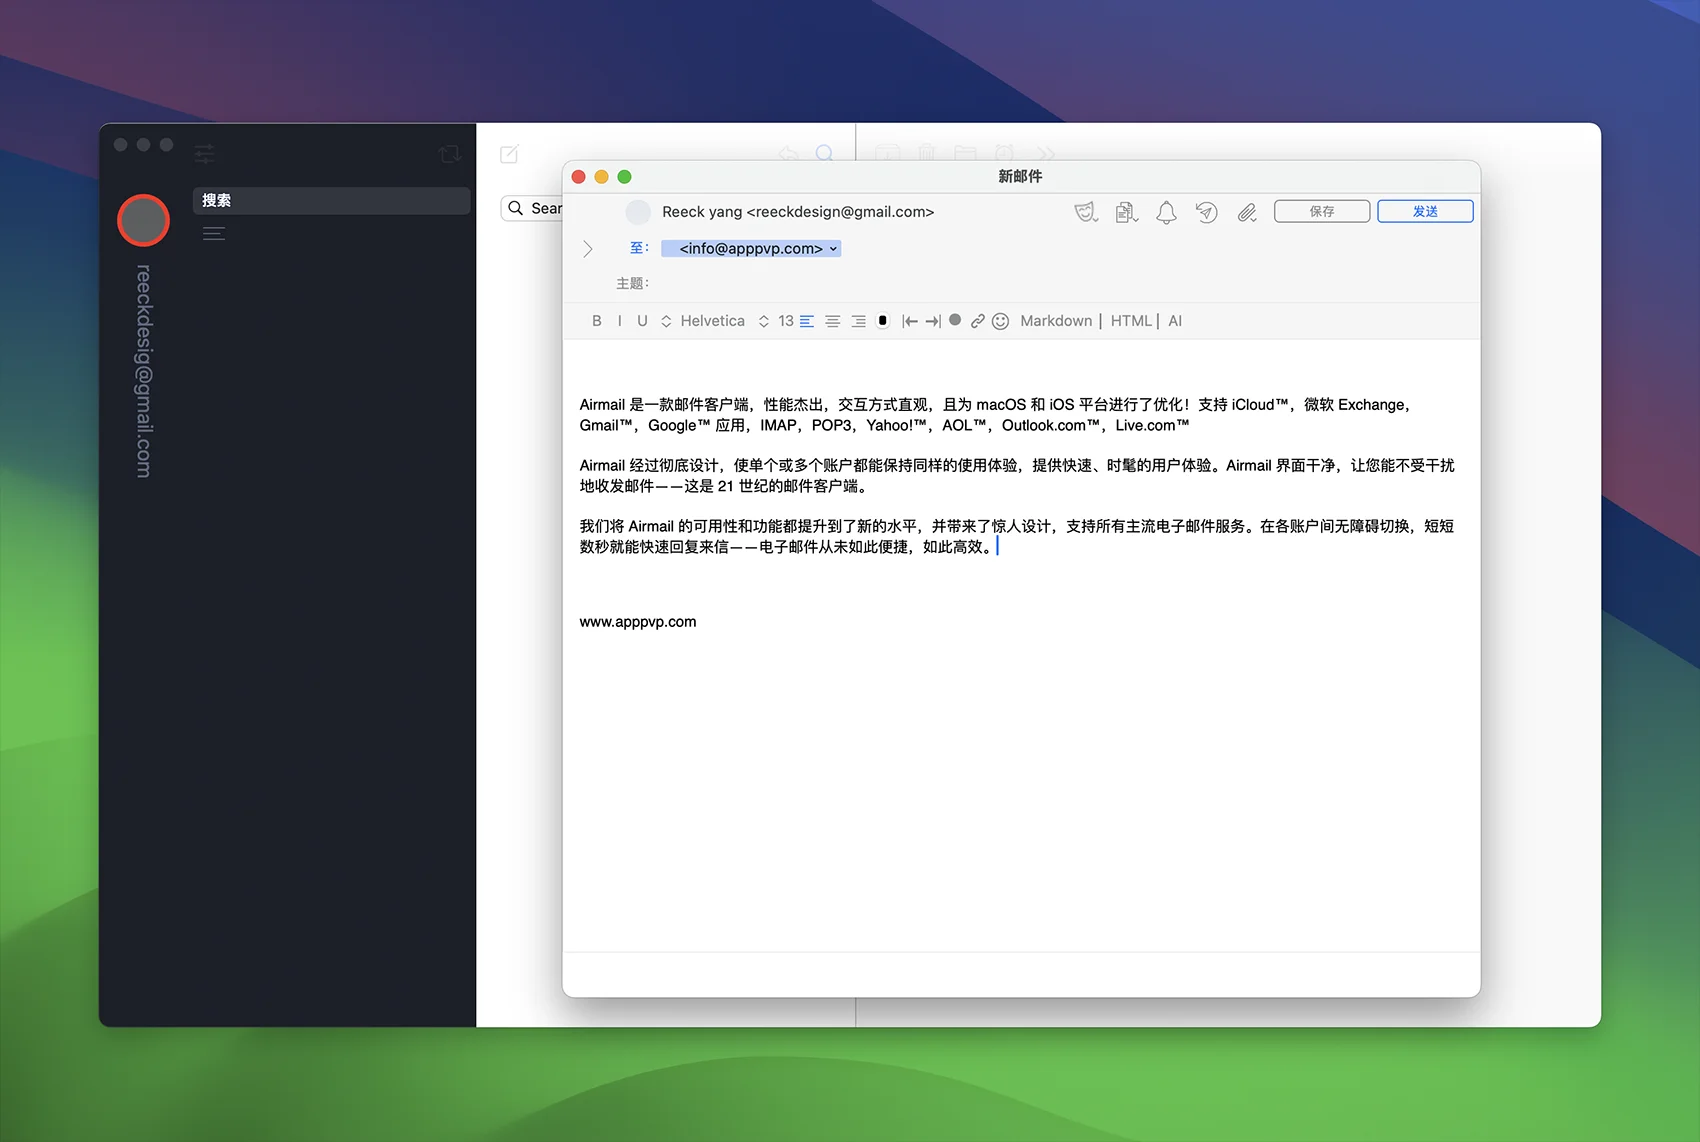Open the filter sliders icon in main sidebar
The height and width of the screenshot is (1142, 1700).
204,154
